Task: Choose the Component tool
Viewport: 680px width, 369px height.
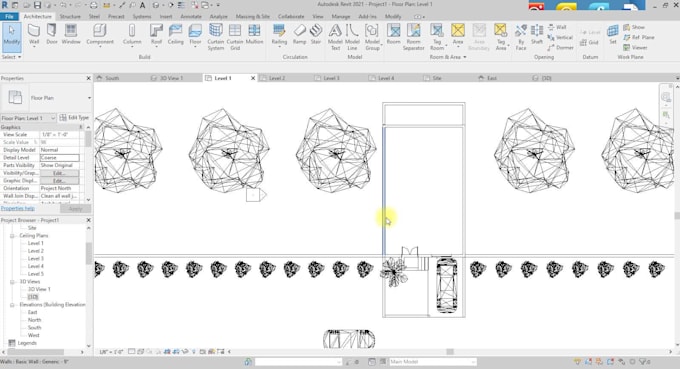Action: [100, 34]
